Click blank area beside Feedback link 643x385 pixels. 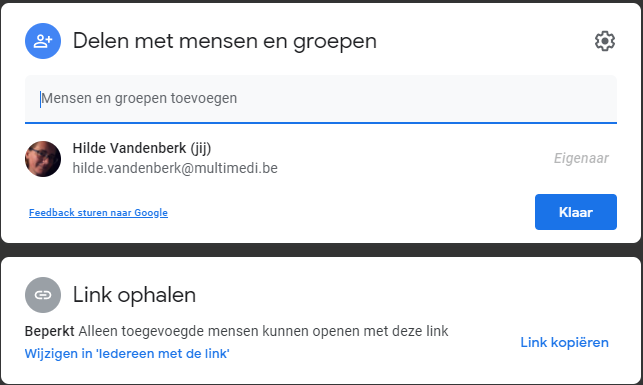pos(349,212)
